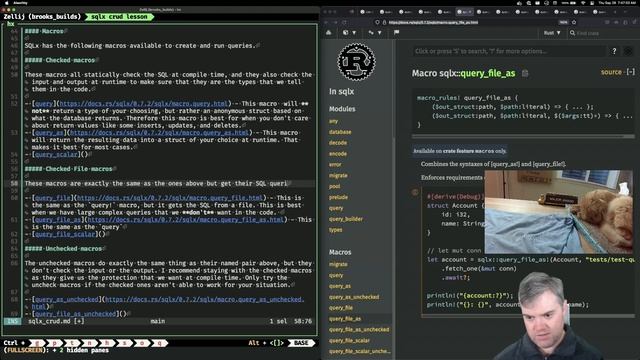Click the feature flags flag icon
Screen dimensions: 640x360
pos(396,33)
